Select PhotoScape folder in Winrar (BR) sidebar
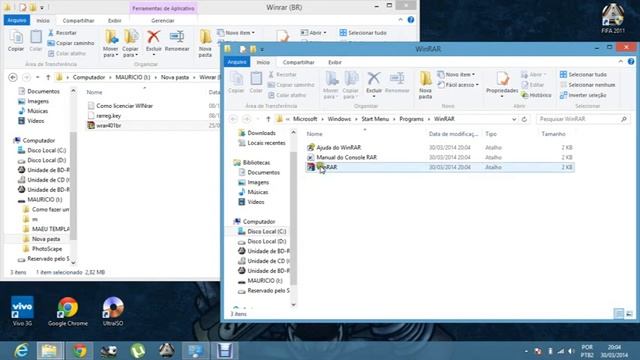The height and width of the screenshot is (360, 640). 42,249
